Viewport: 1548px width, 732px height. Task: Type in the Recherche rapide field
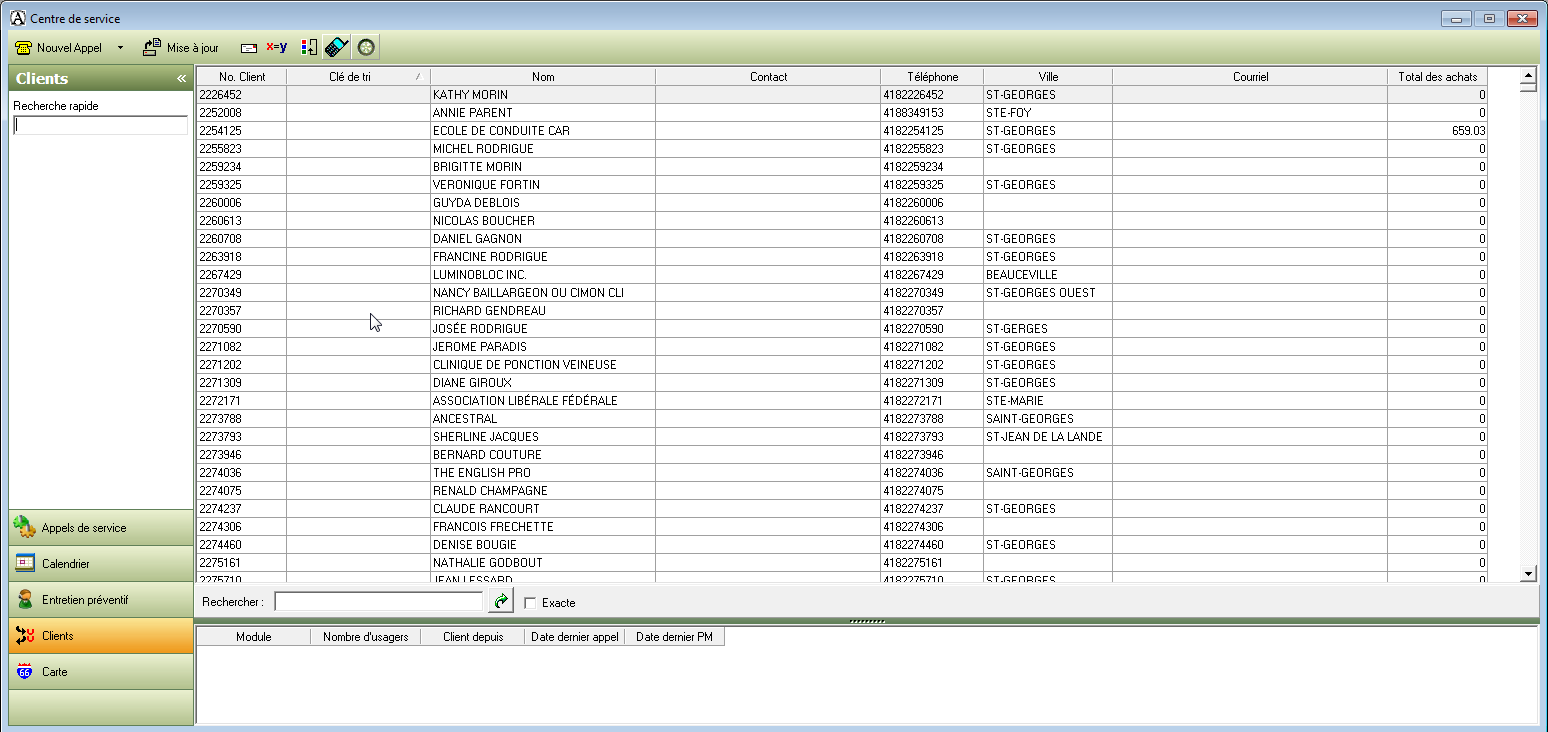[100, 124]
